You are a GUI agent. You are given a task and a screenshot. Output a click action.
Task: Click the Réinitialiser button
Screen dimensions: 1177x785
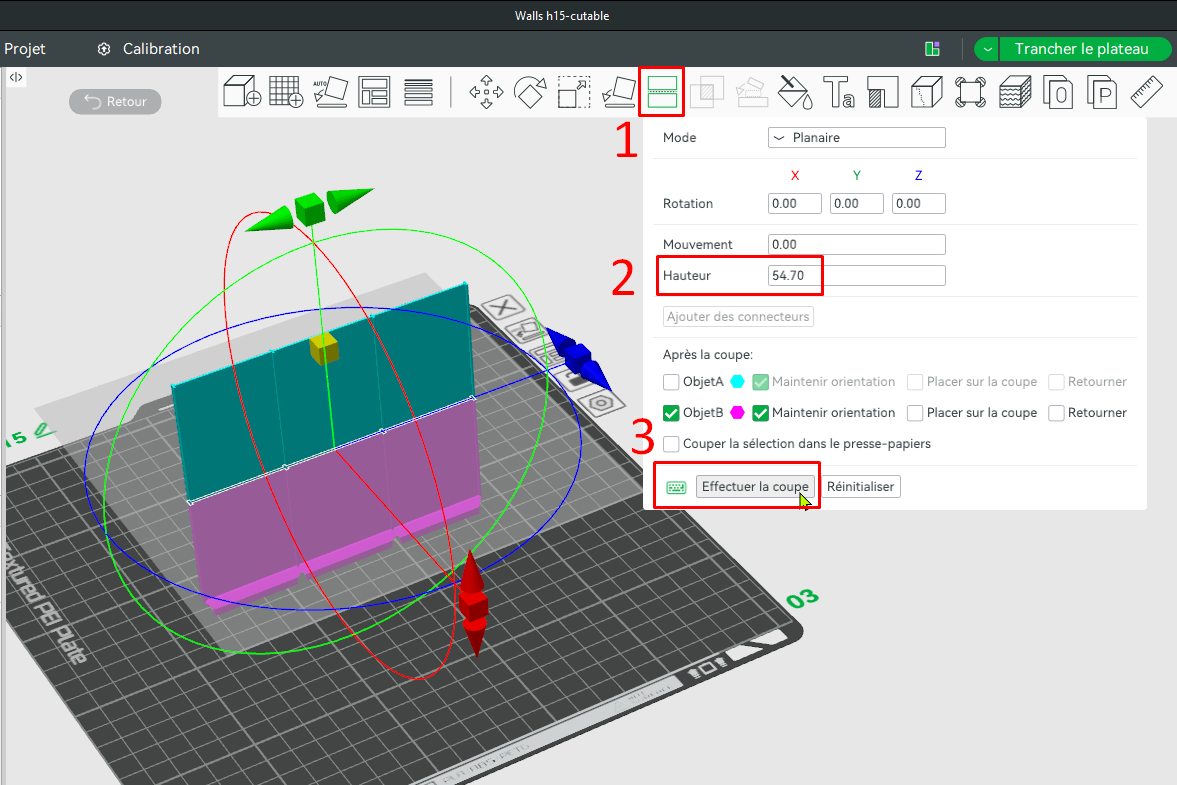(860, 486)
